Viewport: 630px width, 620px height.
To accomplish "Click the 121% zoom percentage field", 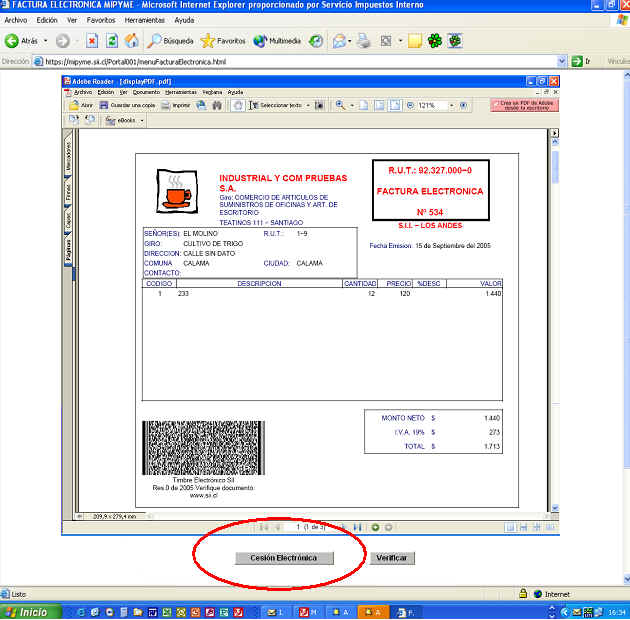I will click(x=432, y=105).
